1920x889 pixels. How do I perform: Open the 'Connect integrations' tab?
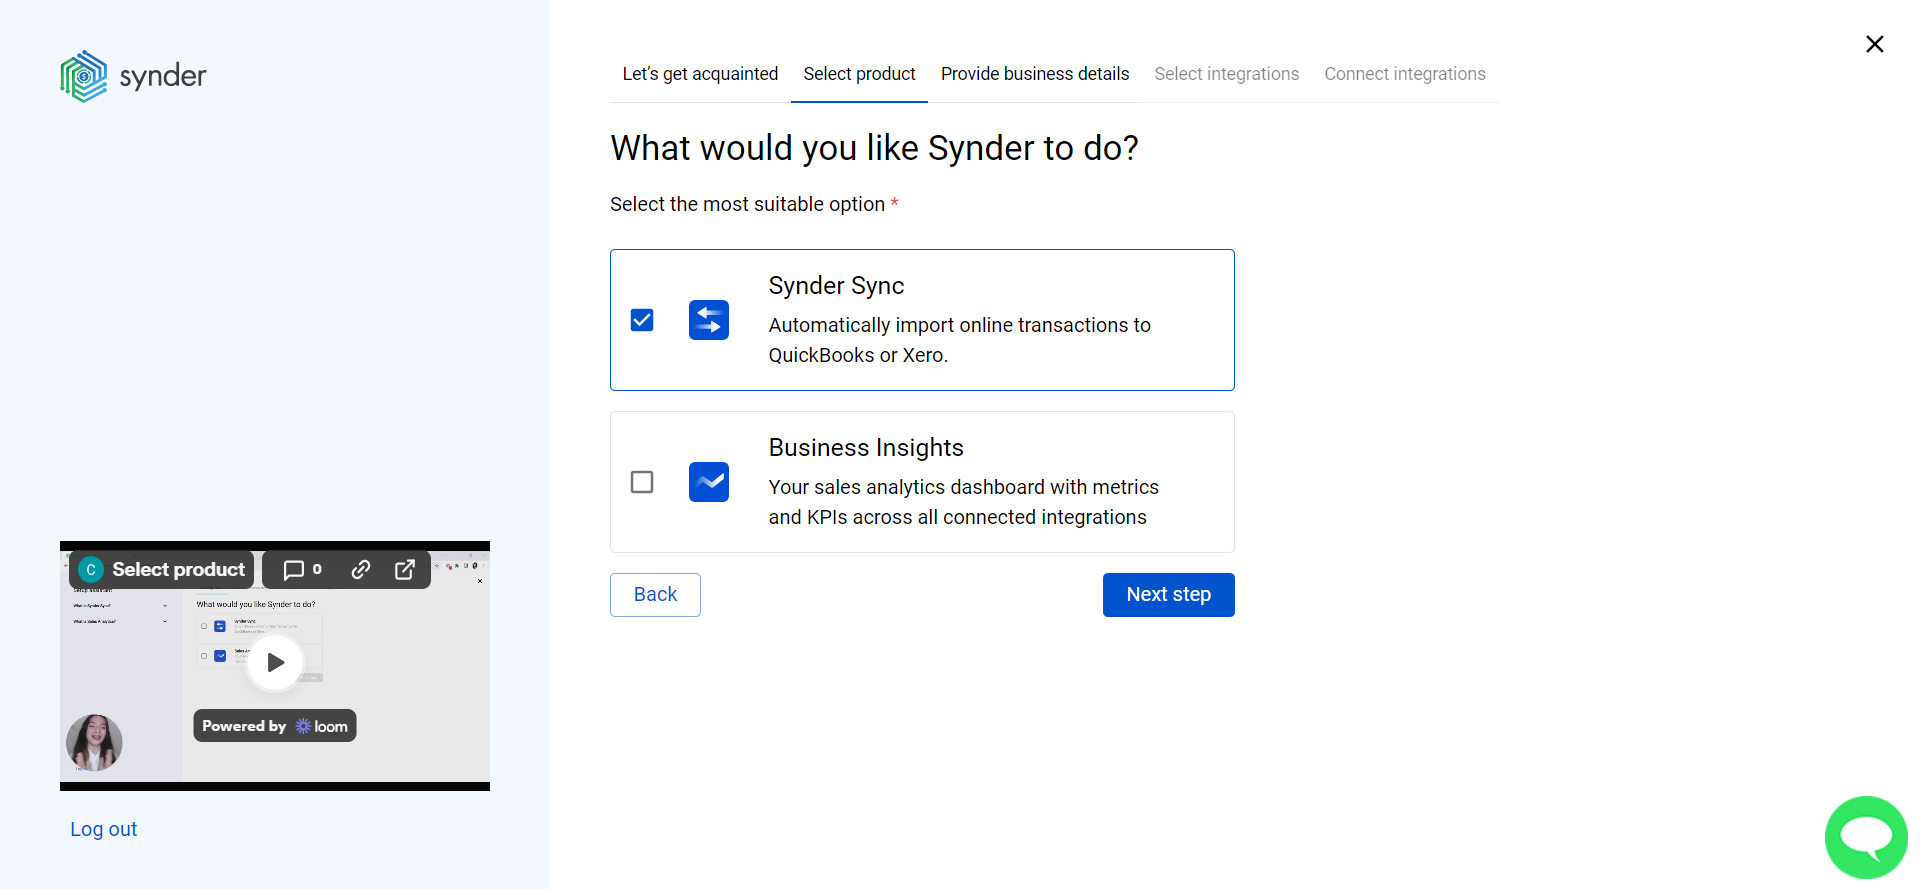click(x=1404, y=74)
